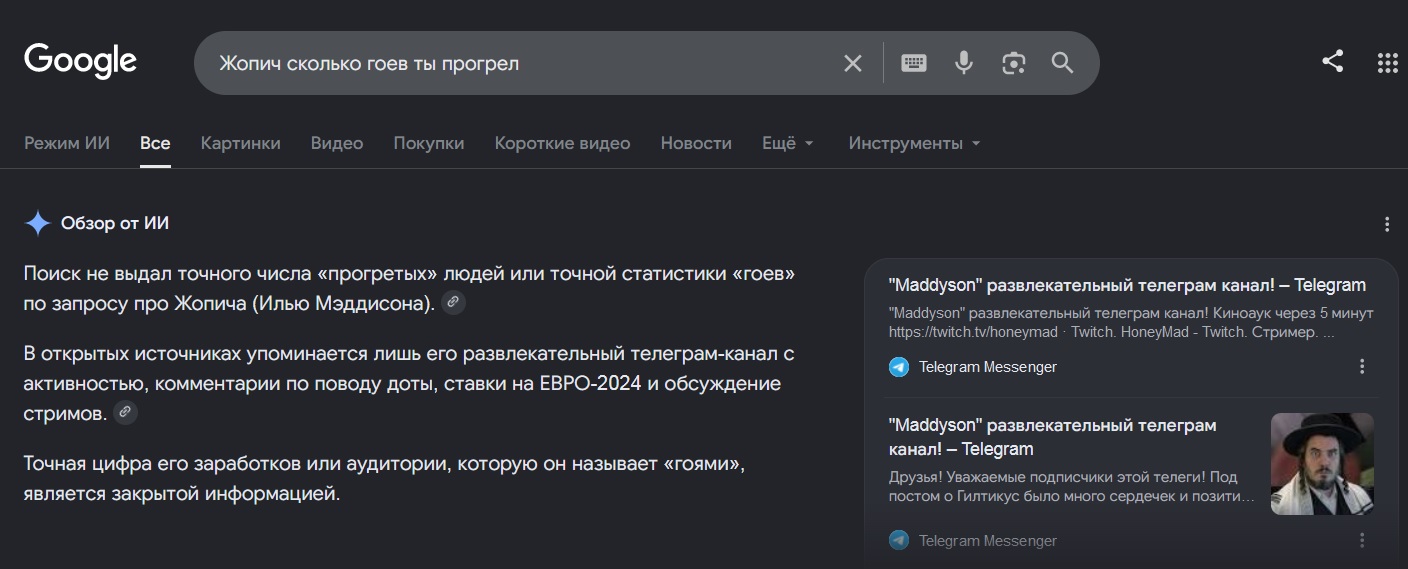Screen dimensions: 1408x569
Task: Go to the Новости tab
Action: pyautogui.click(x=696, y=143)
